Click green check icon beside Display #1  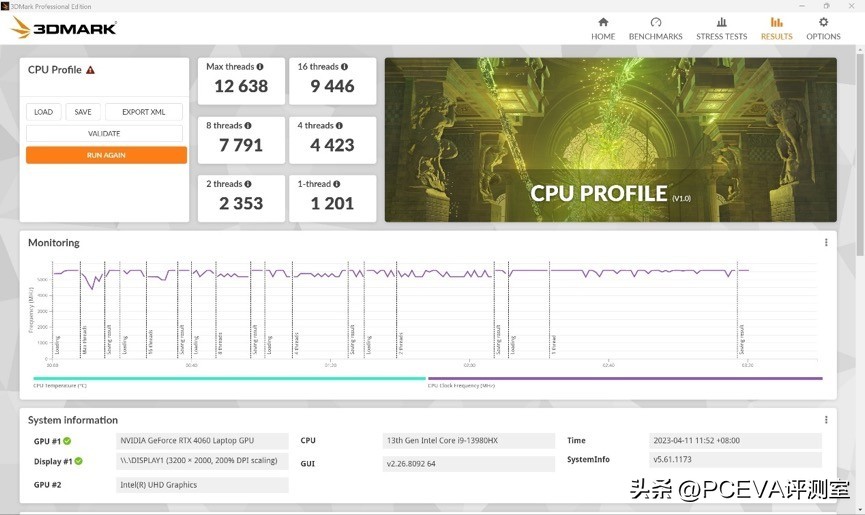[x=78, y=462]
